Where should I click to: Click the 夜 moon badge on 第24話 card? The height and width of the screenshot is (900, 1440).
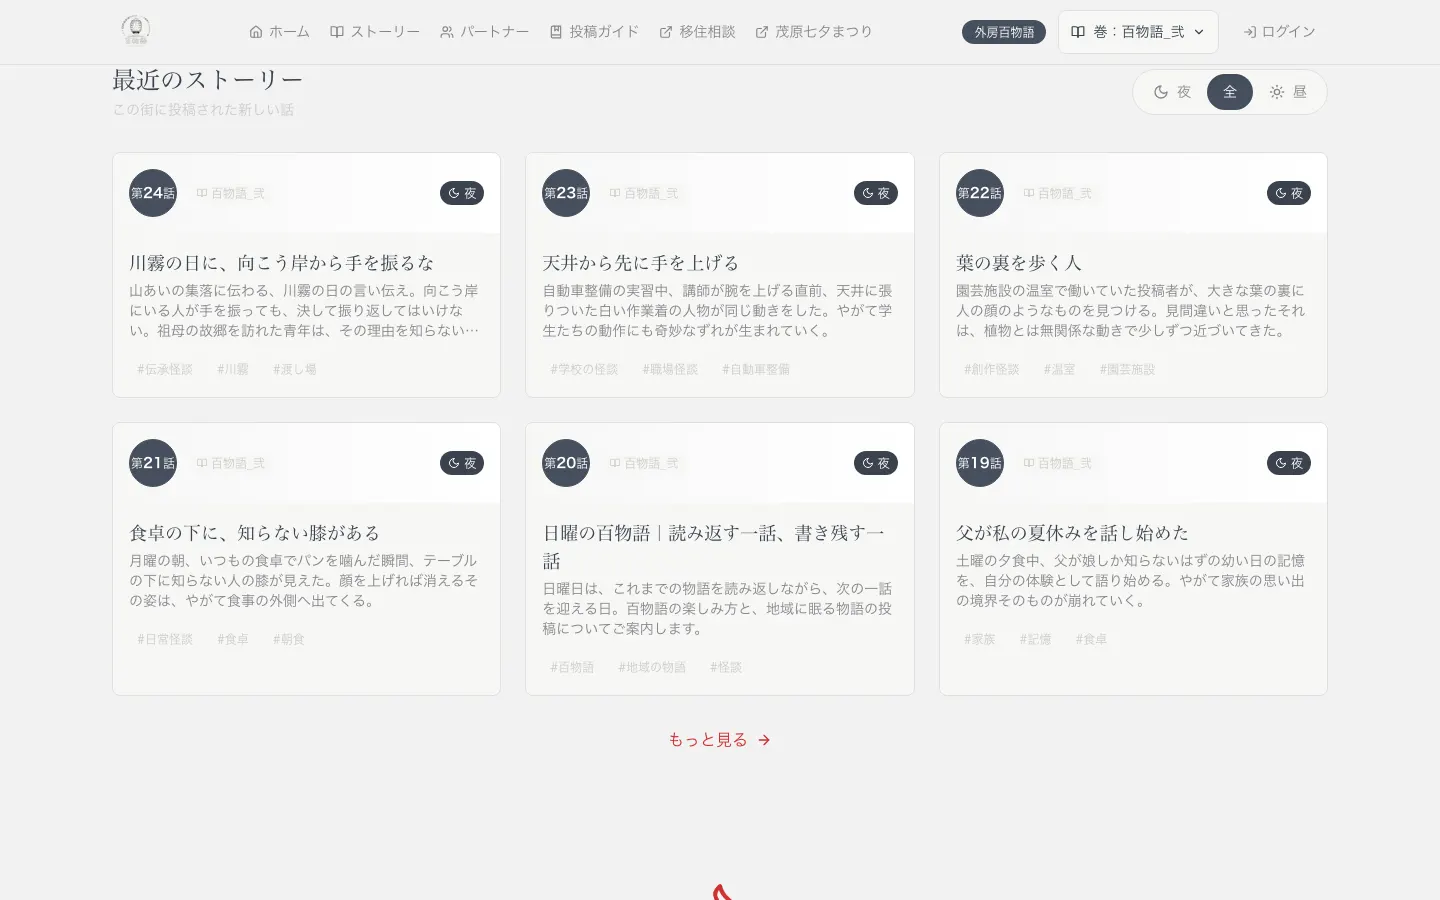pyautogui.click(x=462, y=193)
